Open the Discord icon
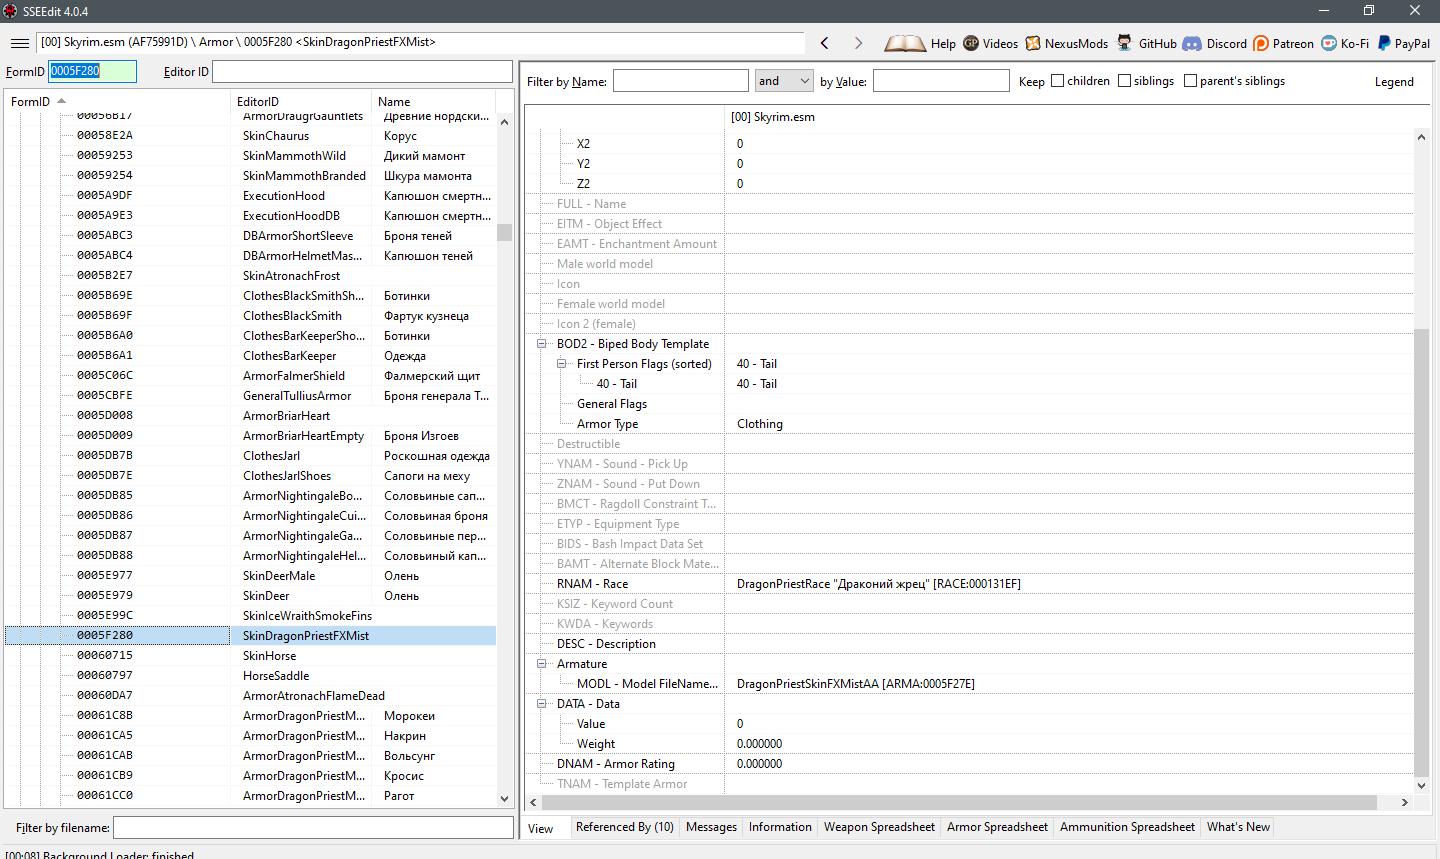The image size is (1440, 859). [x=1192, y=43]
